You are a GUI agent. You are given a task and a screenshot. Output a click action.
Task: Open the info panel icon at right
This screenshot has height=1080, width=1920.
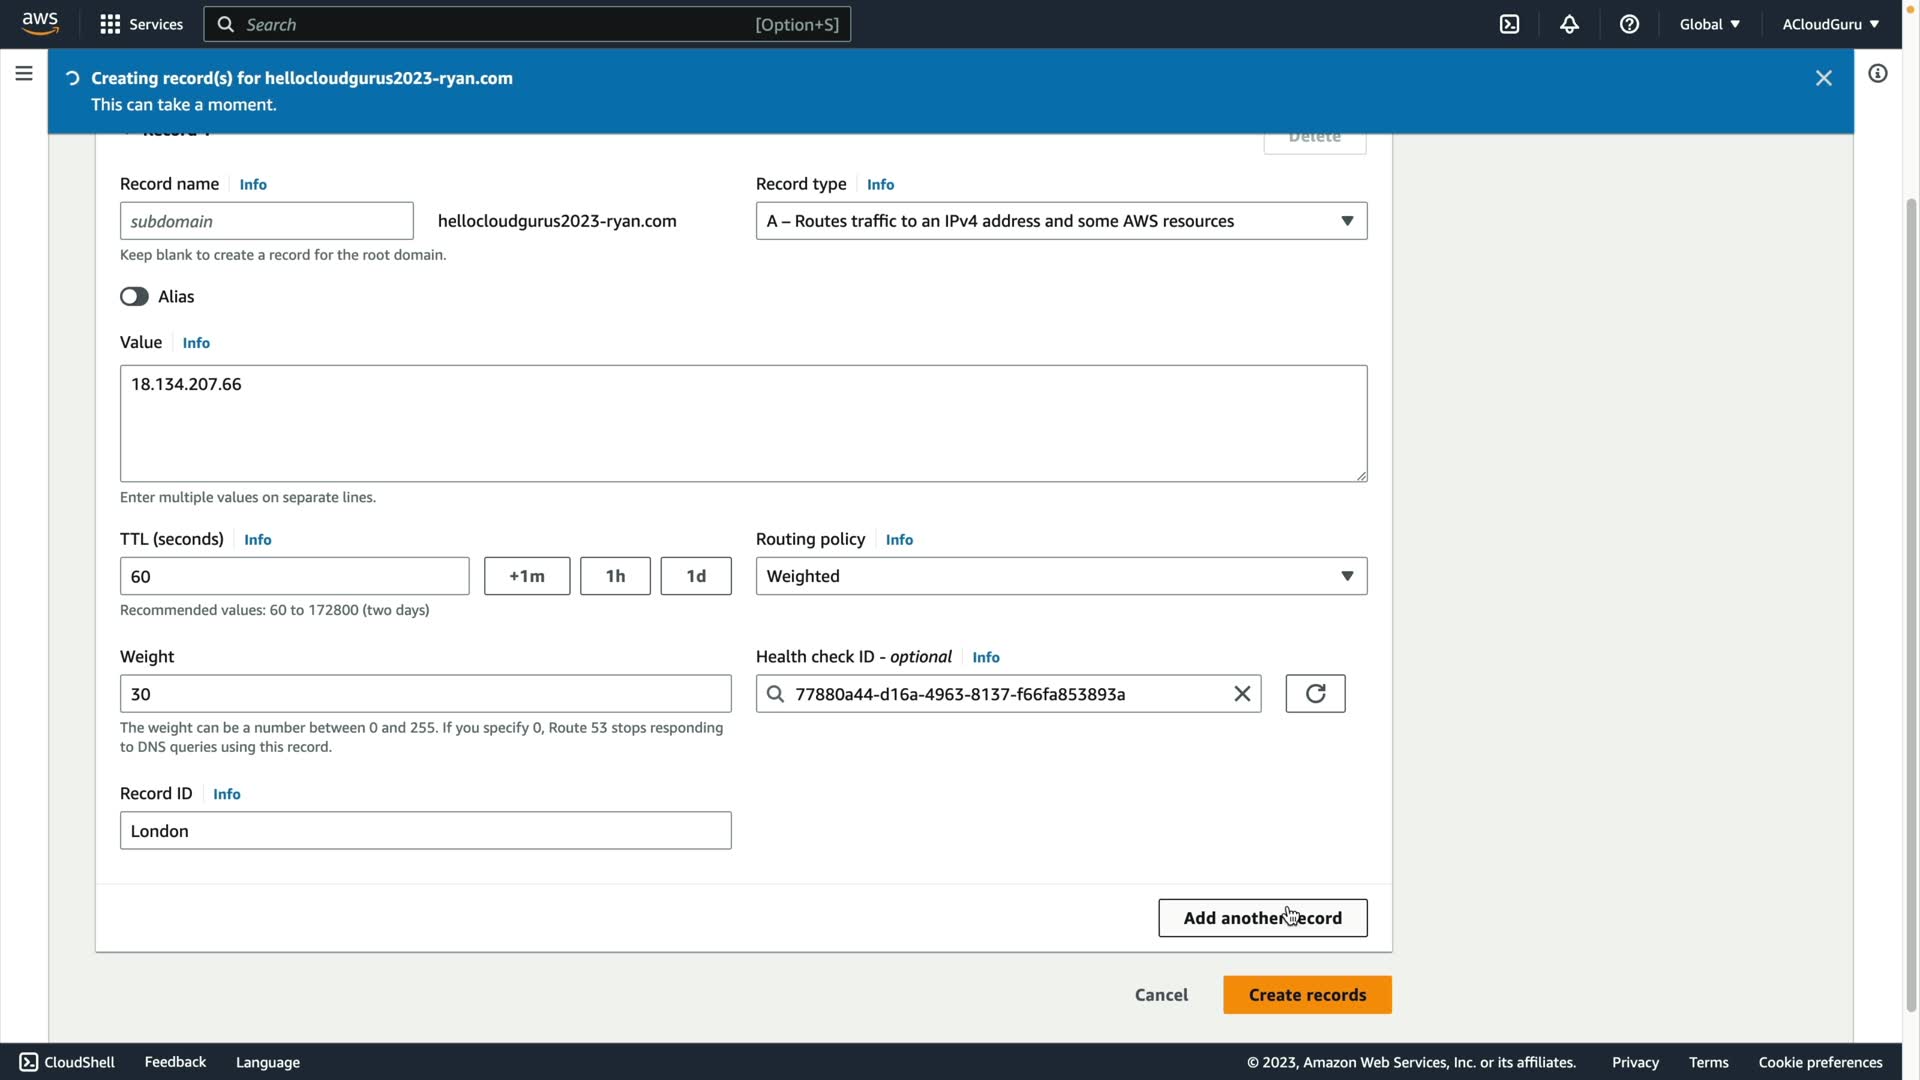[1877, 74]
